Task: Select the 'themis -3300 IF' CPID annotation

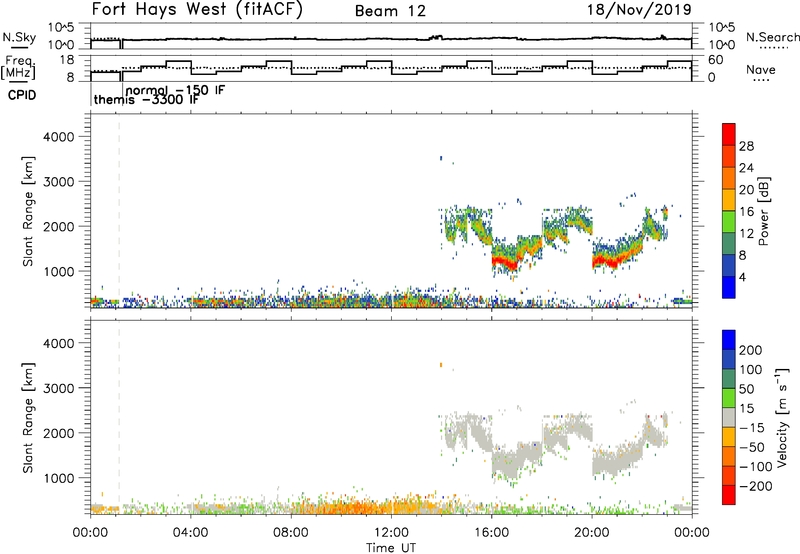Action: coord(146,100)
